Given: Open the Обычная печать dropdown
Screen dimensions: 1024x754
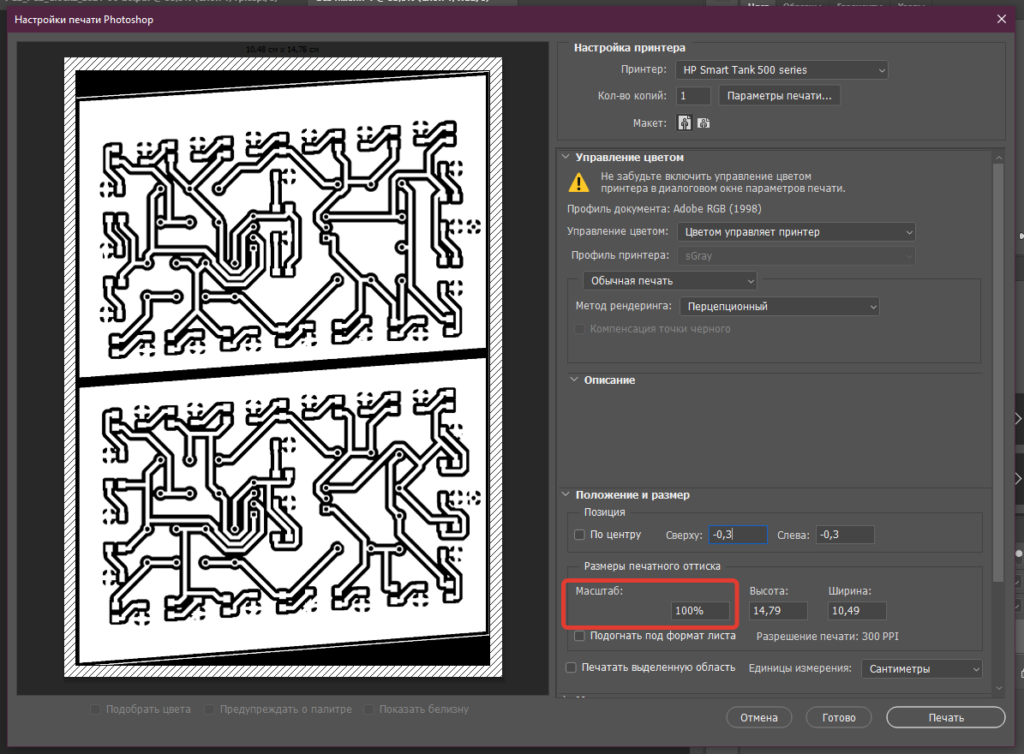Looking at the screenshot, I should click(669, 281).
